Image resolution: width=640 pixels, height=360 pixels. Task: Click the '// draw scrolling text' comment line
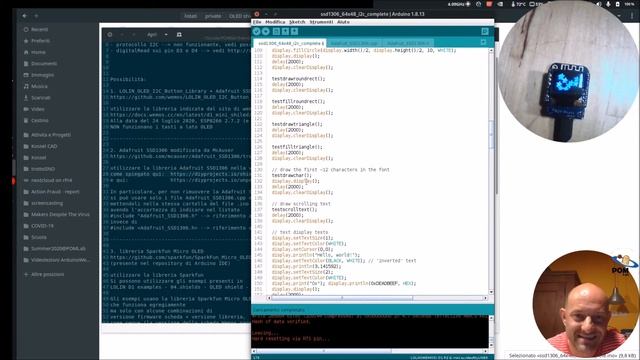[301, 204]
